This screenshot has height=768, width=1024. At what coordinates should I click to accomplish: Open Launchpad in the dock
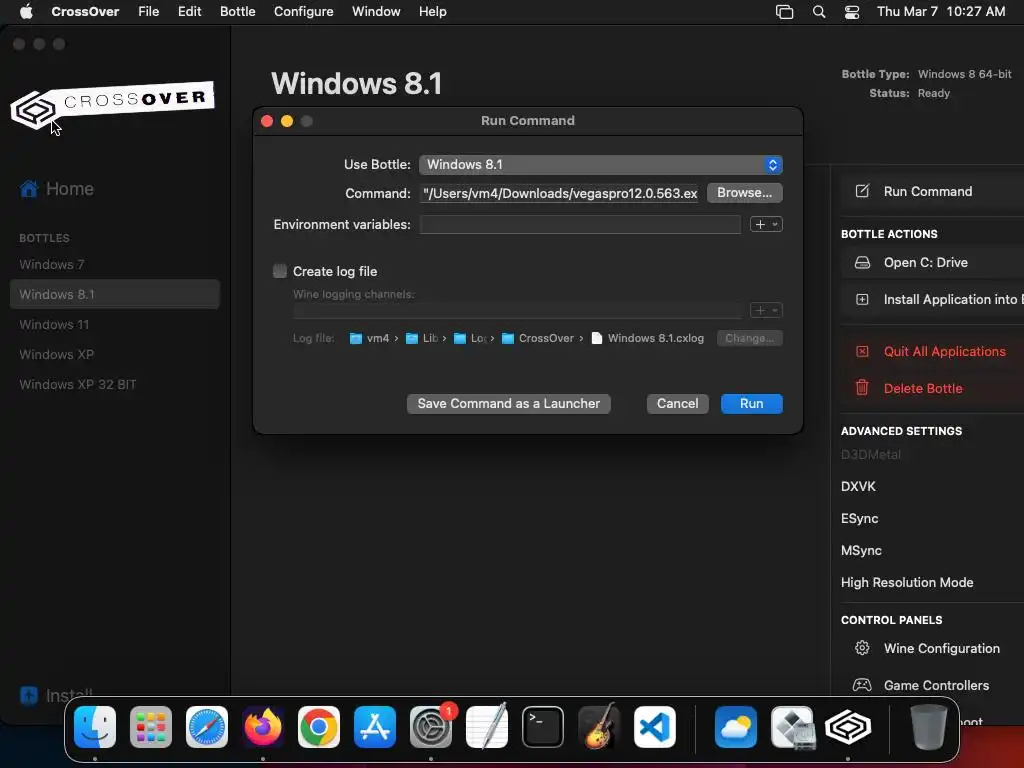pos(151,727)
